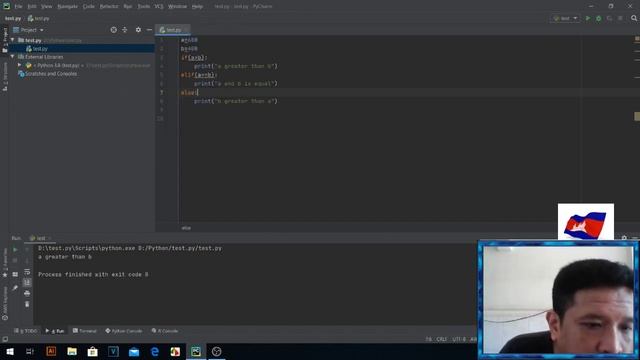This screenshot has height=360, width=640.
Task: Collapse all in Project panel
Action: coord(125,30)
